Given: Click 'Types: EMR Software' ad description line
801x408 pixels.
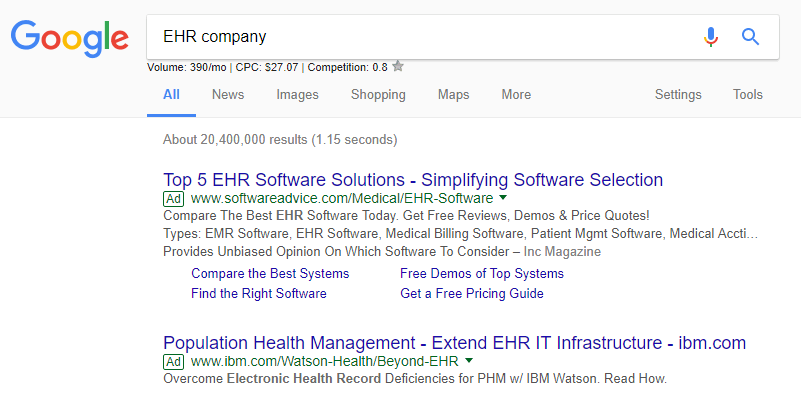Looking at the screenshot, I should [461, 234].
